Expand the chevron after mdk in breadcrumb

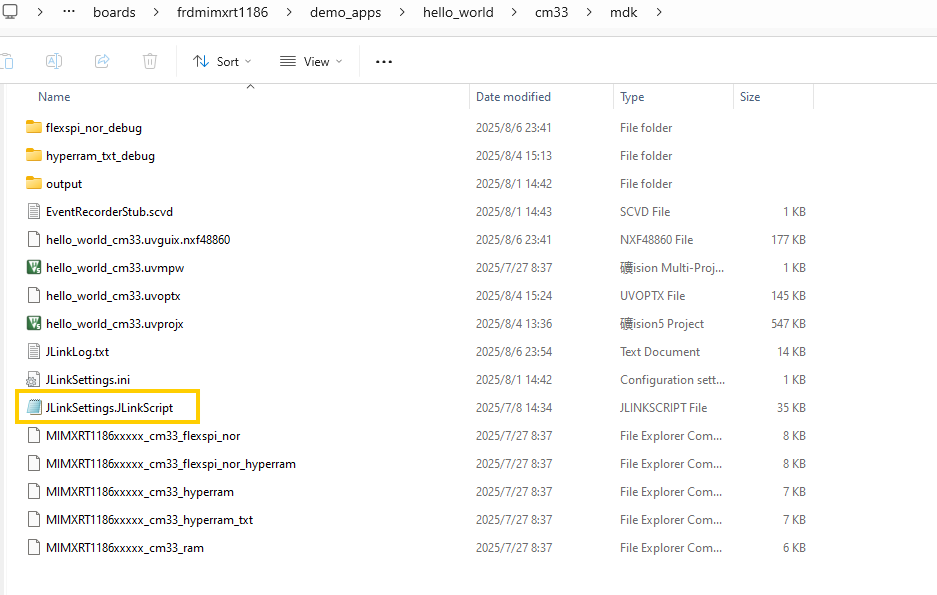tap(659, 13)
